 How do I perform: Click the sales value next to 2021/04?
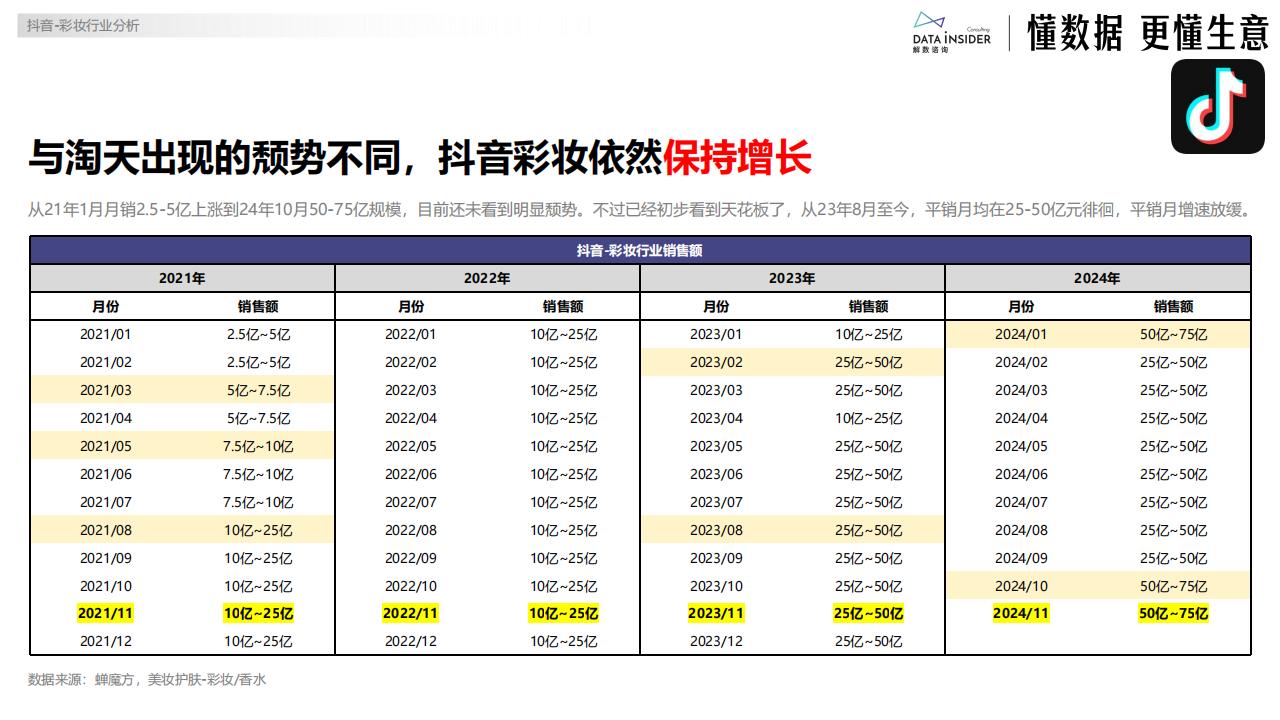click(x=258, y=418)
